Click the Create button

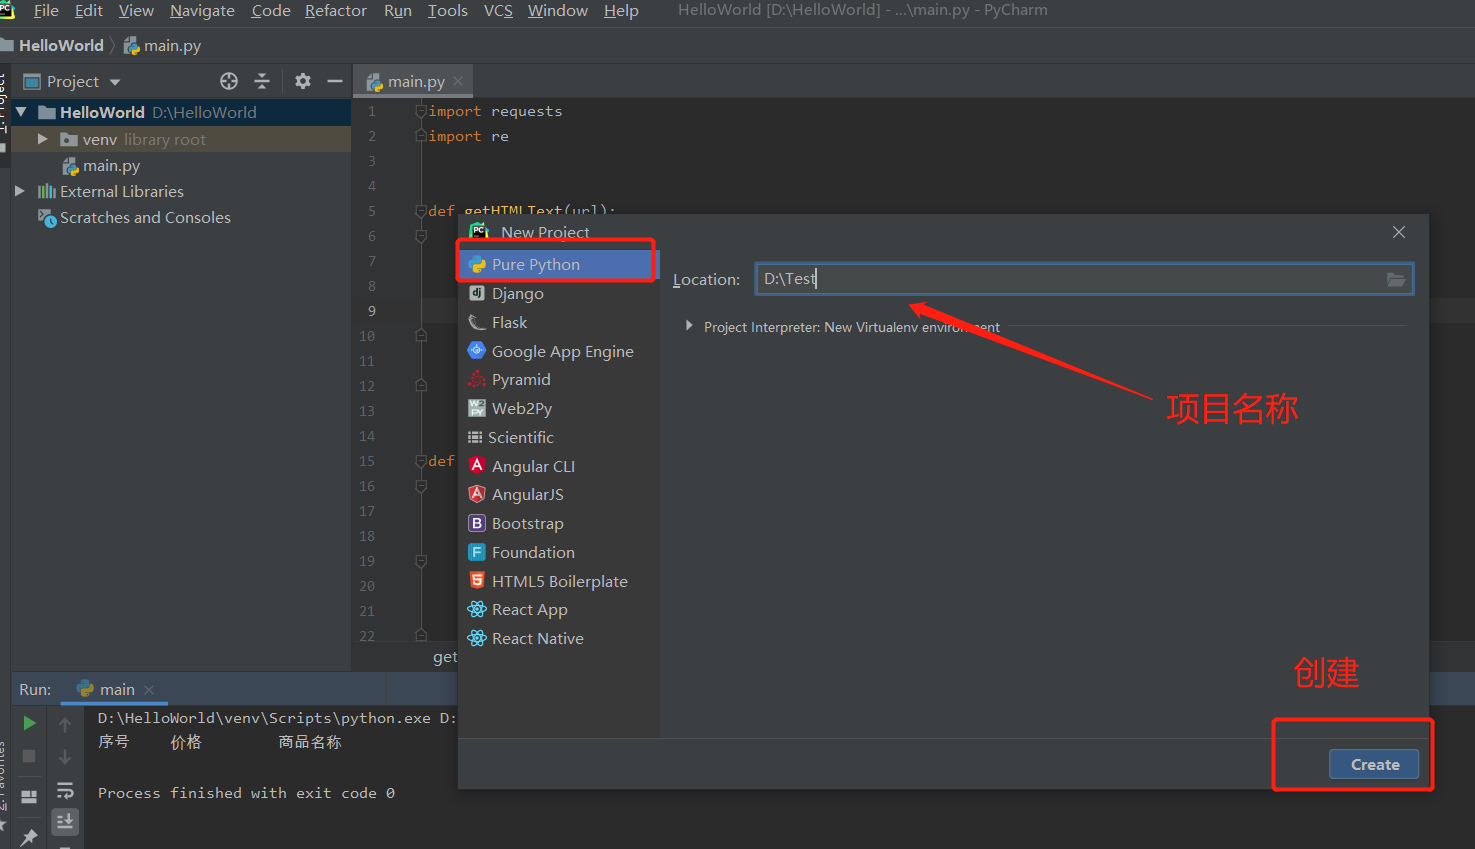pos(1374,764)
